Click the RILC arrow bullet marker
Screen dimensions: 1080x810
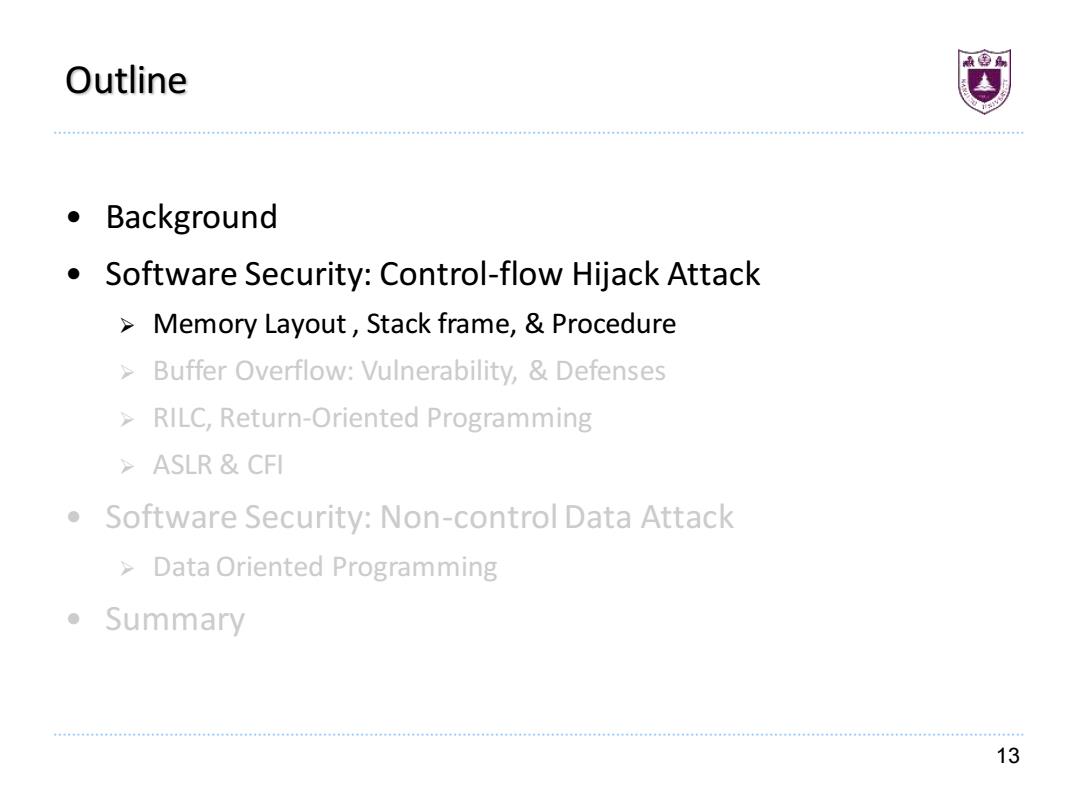(127, 419)
